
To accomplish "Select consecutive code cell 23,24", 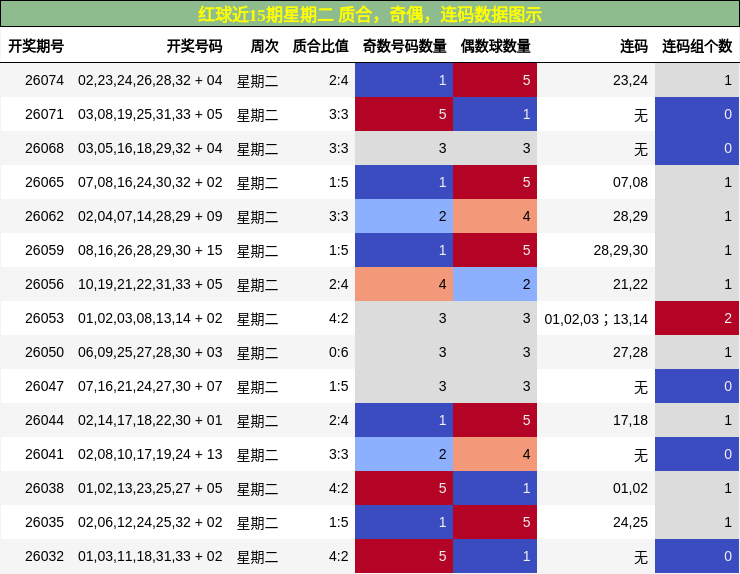I will pos(630,80).
